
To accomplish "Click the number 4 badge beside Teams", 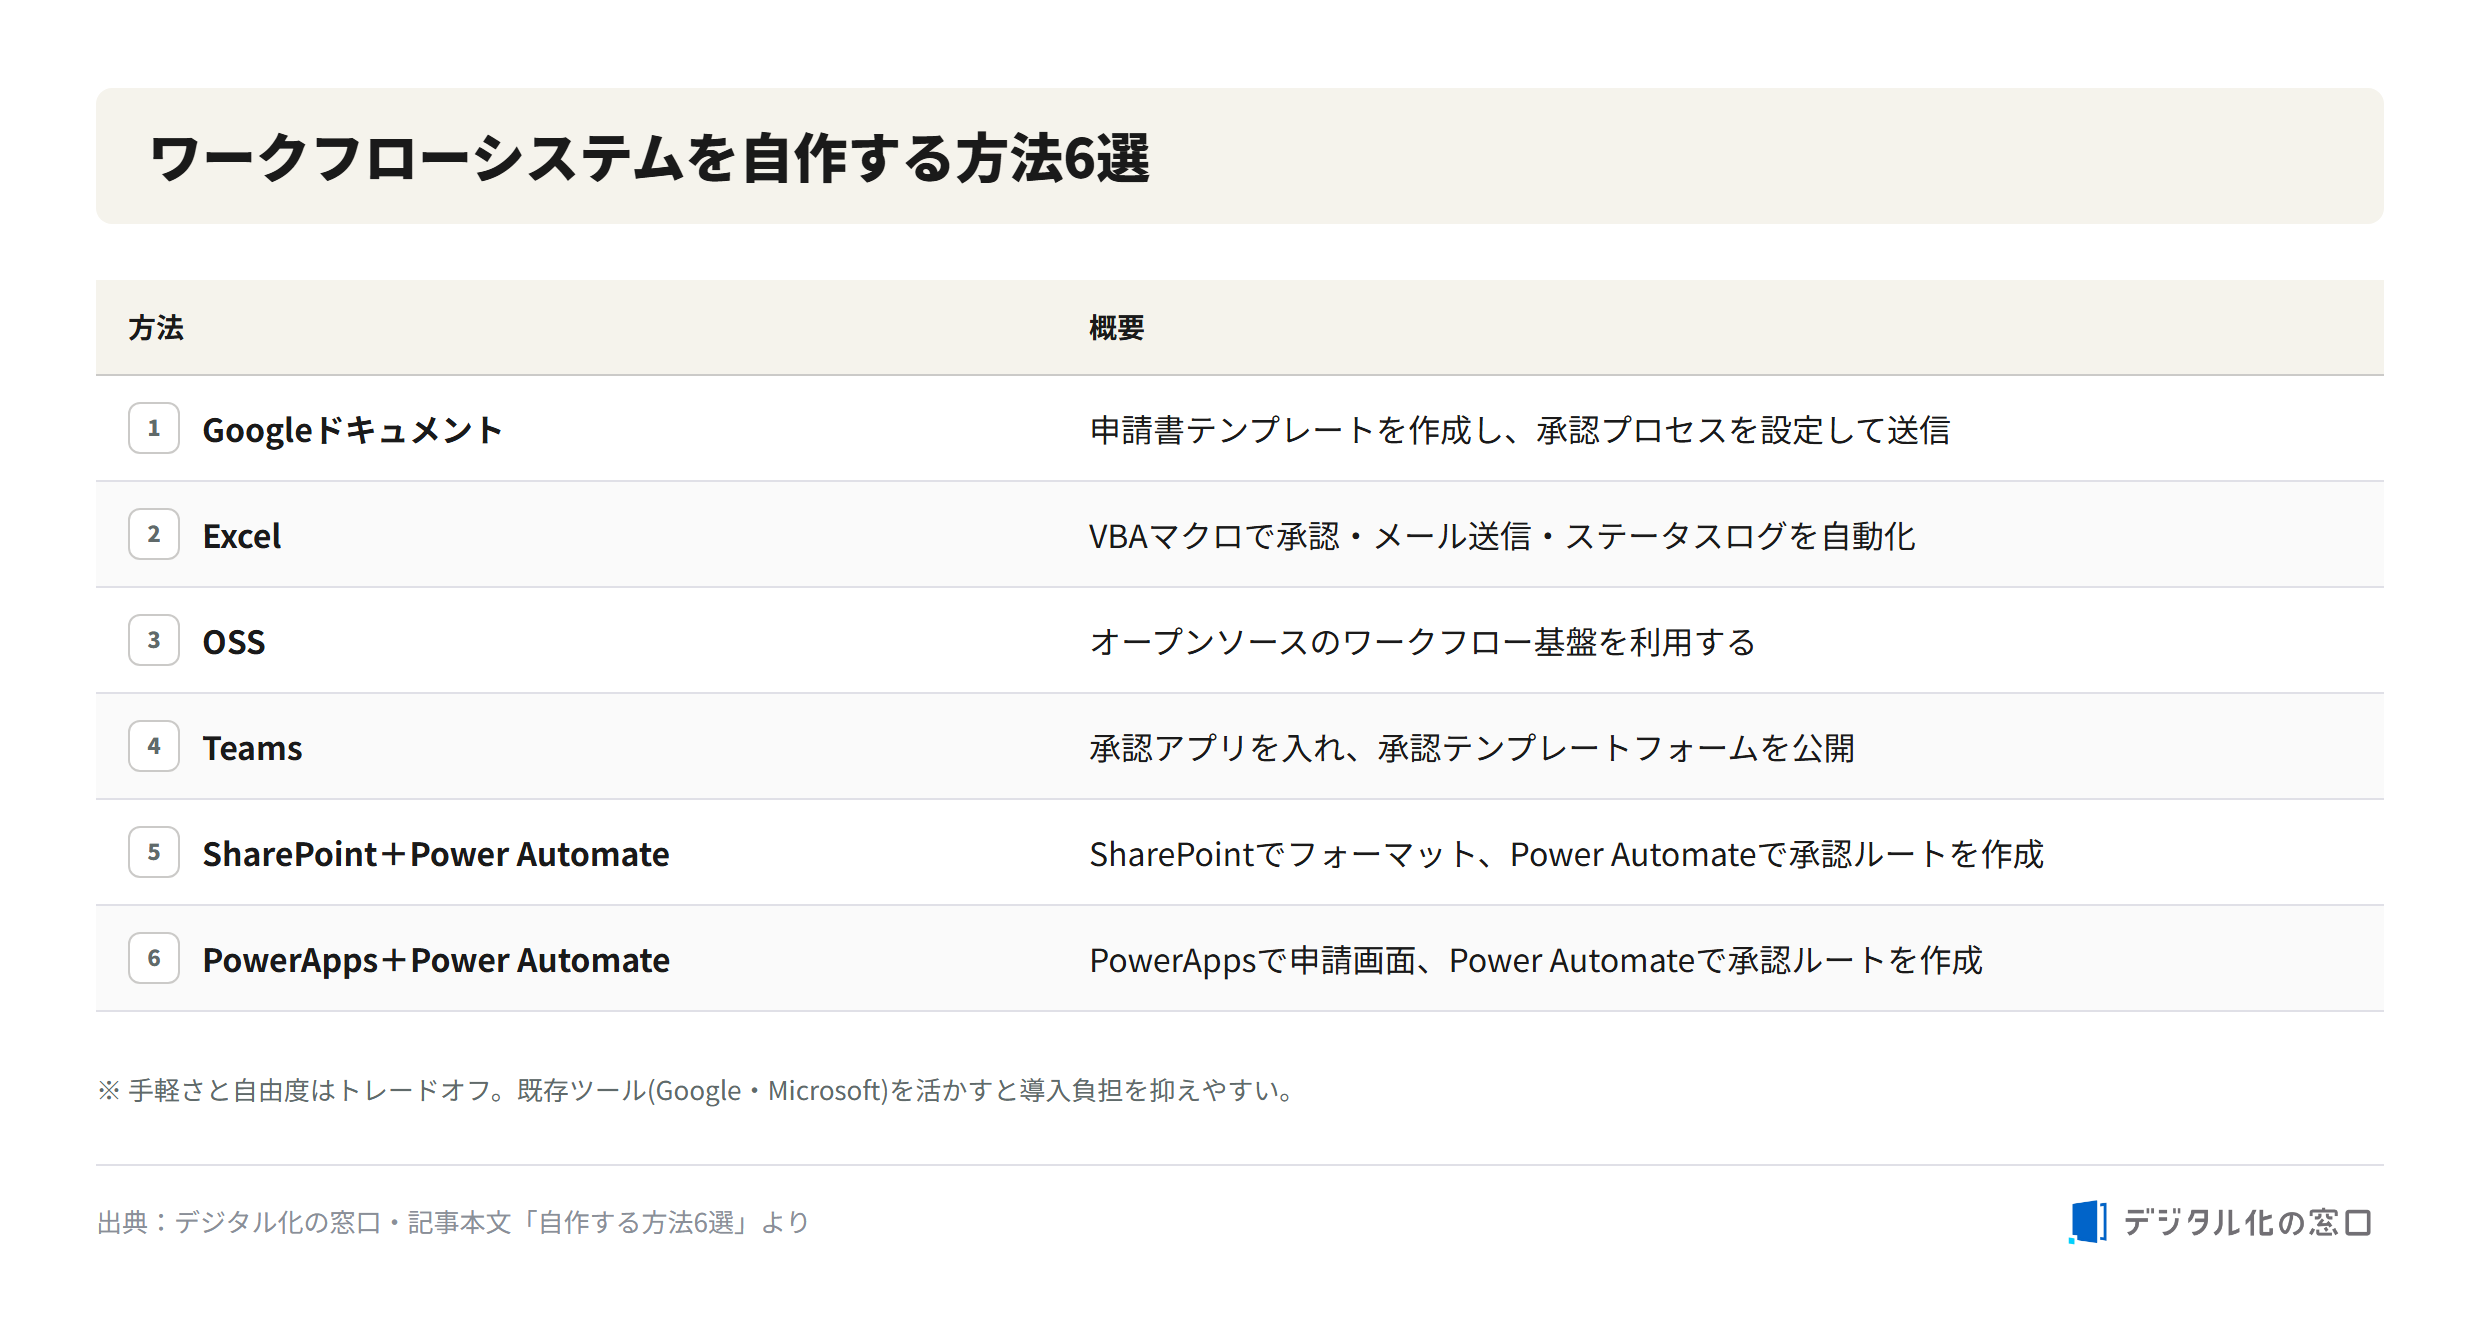I will click(154, 746).
